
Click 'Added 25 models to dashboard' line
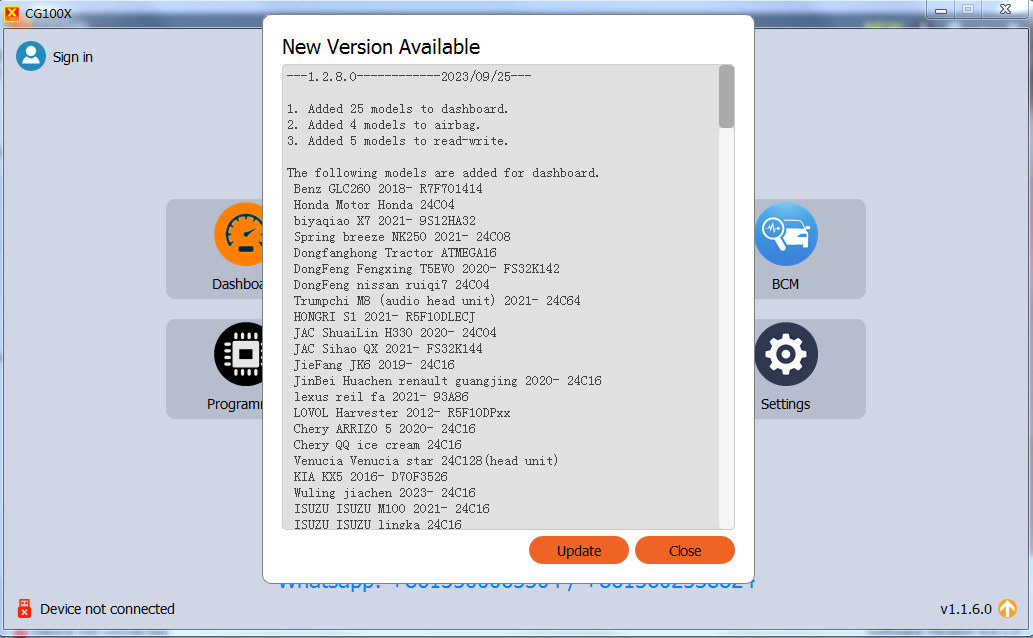397,109
